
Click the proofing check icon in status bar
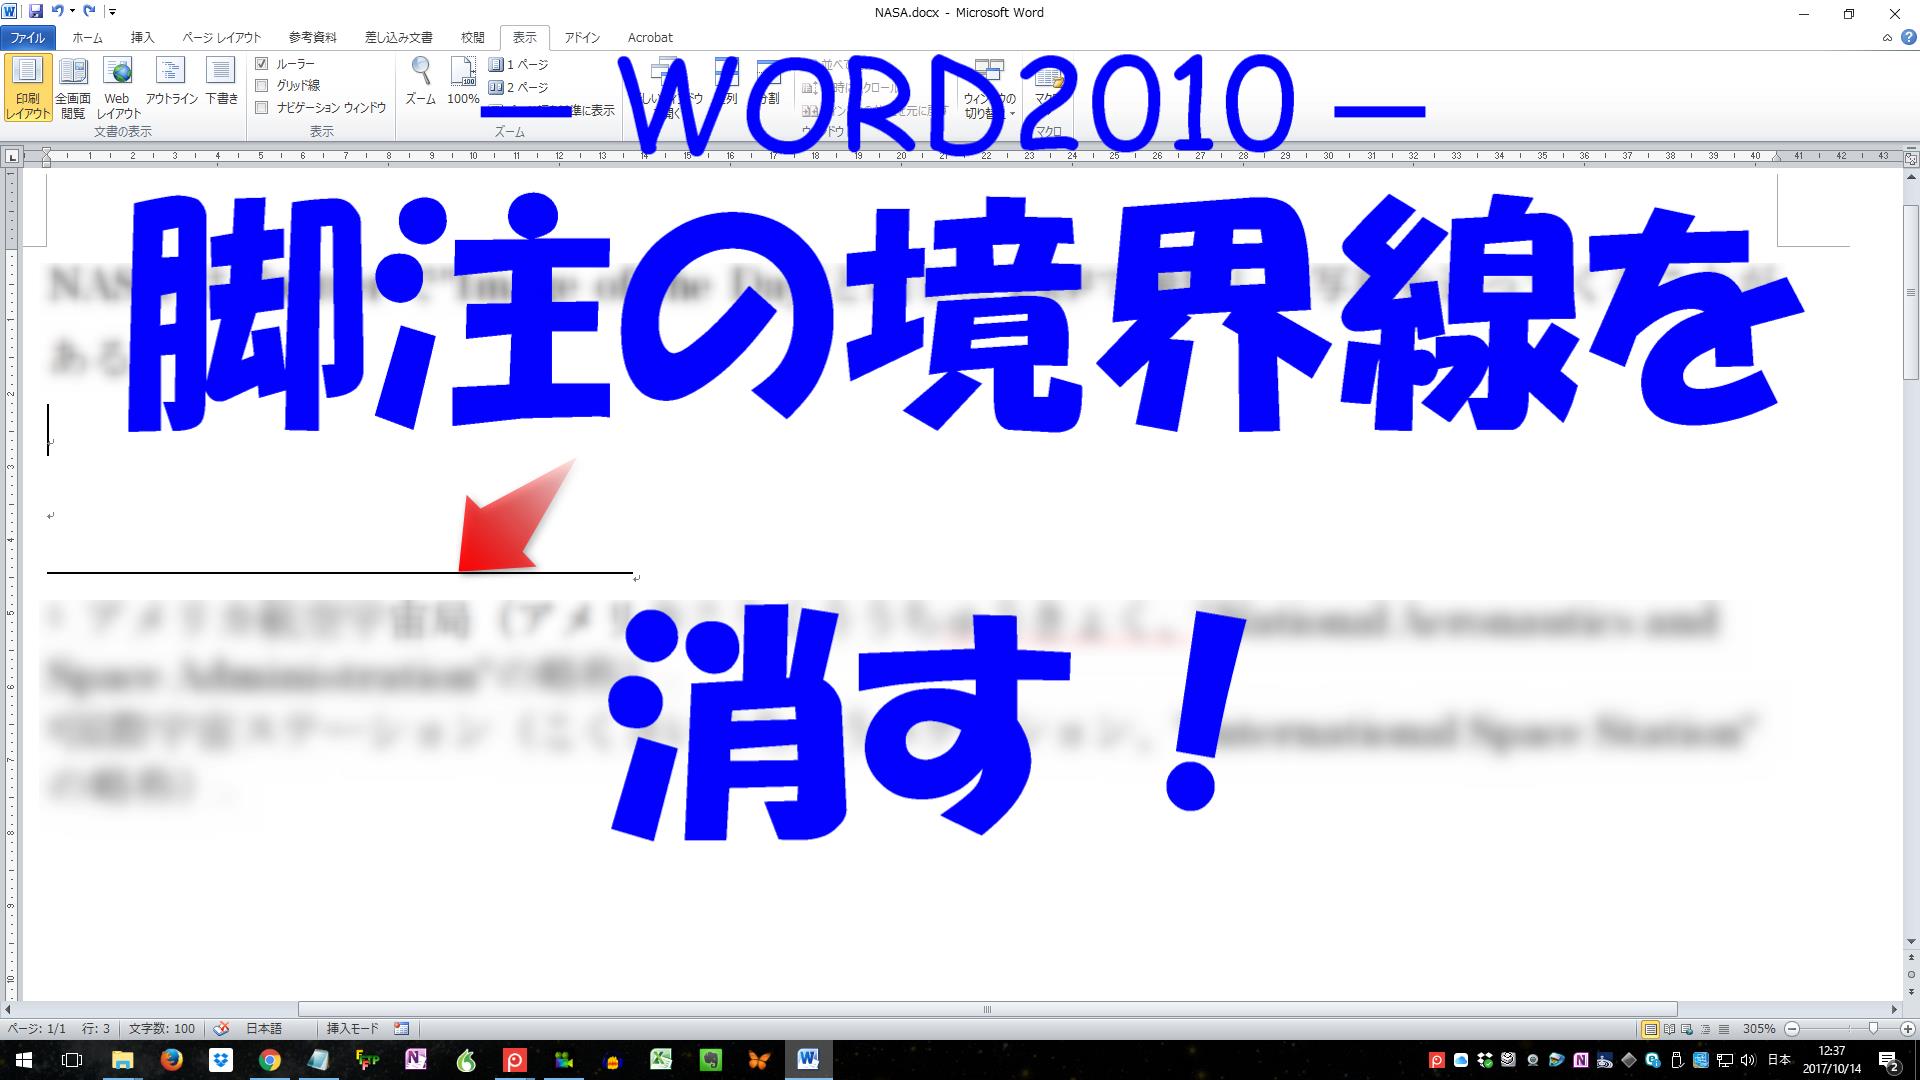(x=222, y=1028)
